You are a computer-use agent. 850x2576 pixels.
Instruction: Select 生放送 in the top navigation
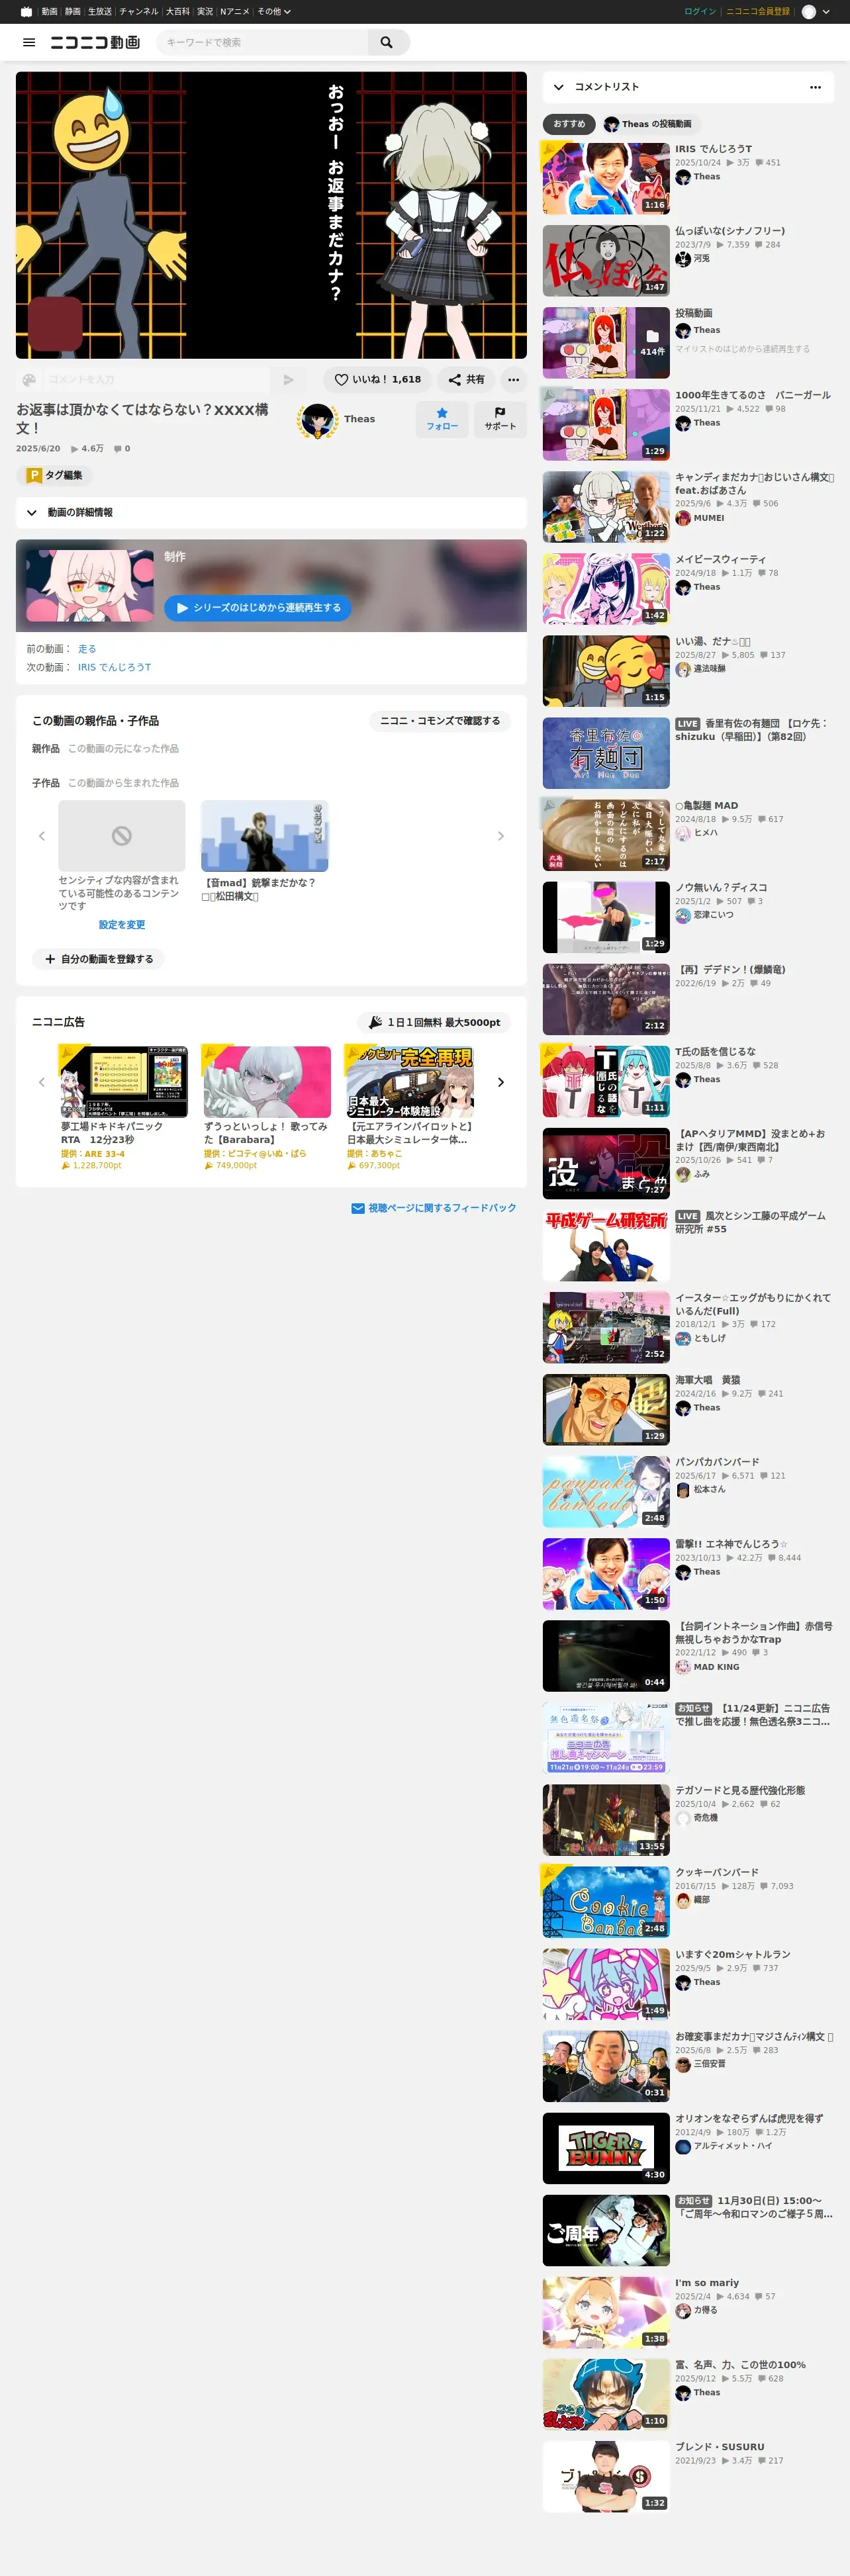tap(100, 12)
